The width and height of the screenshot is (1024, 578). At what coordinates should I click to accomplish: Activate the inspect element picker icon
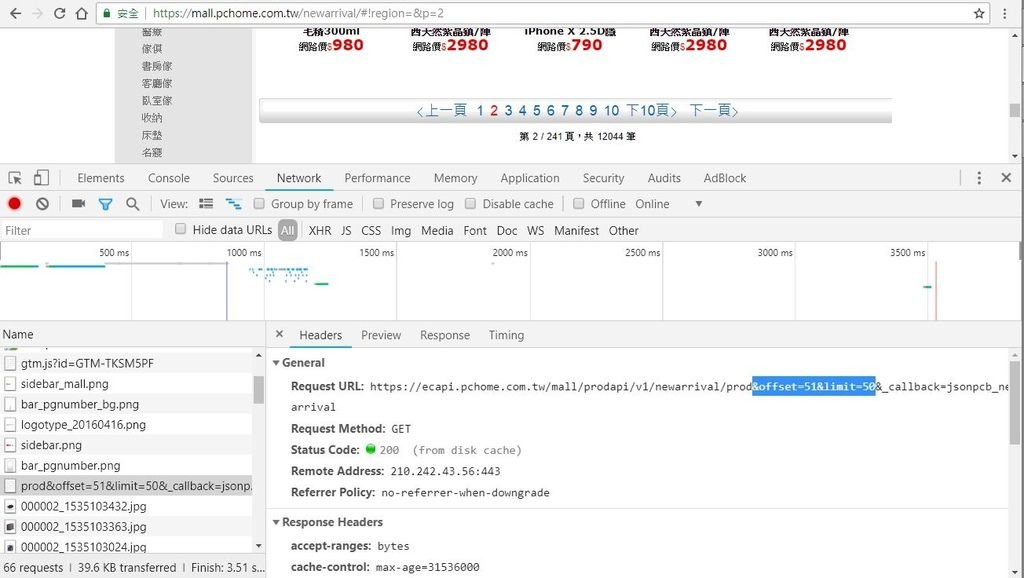[x=15, y=178]
